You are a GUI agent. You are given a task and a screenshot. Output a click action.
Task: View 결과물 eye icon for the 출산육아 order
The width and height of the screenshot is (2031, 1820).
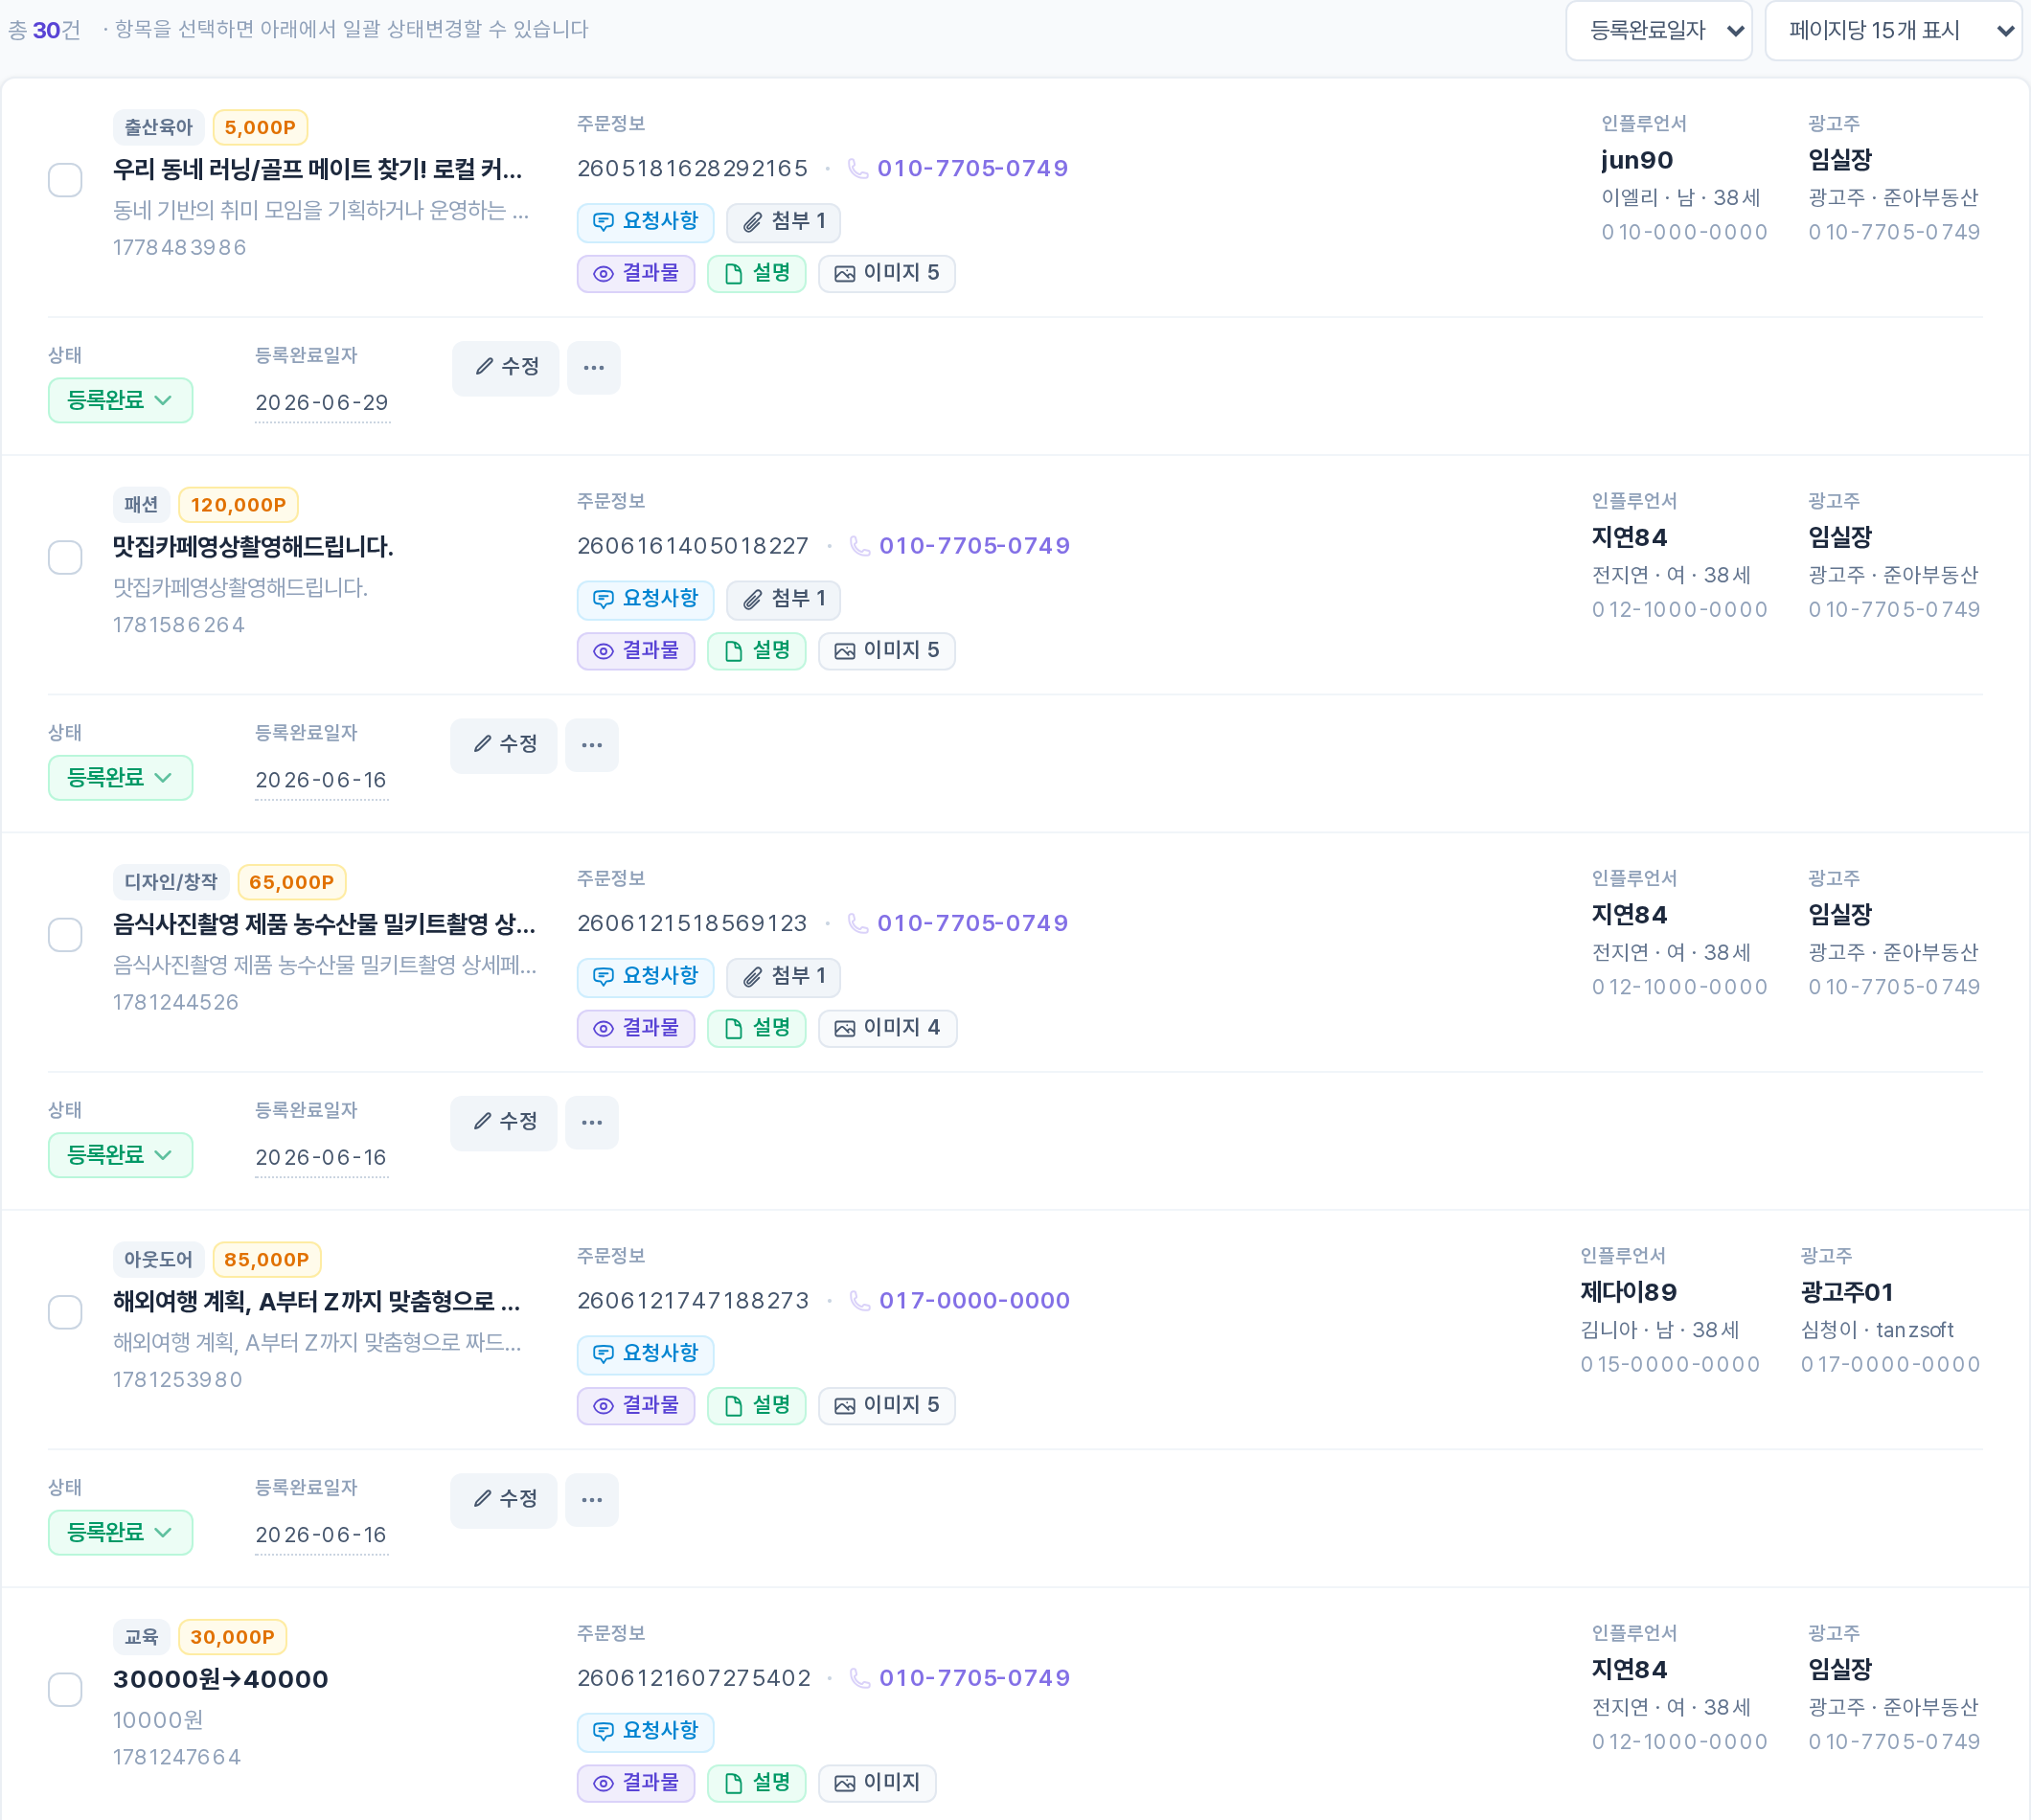636,274
